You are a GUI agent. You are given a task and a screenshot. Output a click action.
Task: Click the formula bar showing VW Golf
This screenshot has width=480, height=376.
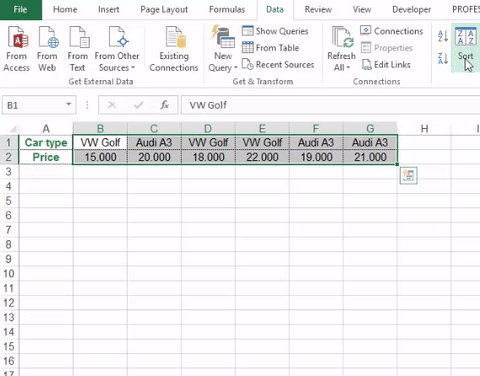point(330,105)
